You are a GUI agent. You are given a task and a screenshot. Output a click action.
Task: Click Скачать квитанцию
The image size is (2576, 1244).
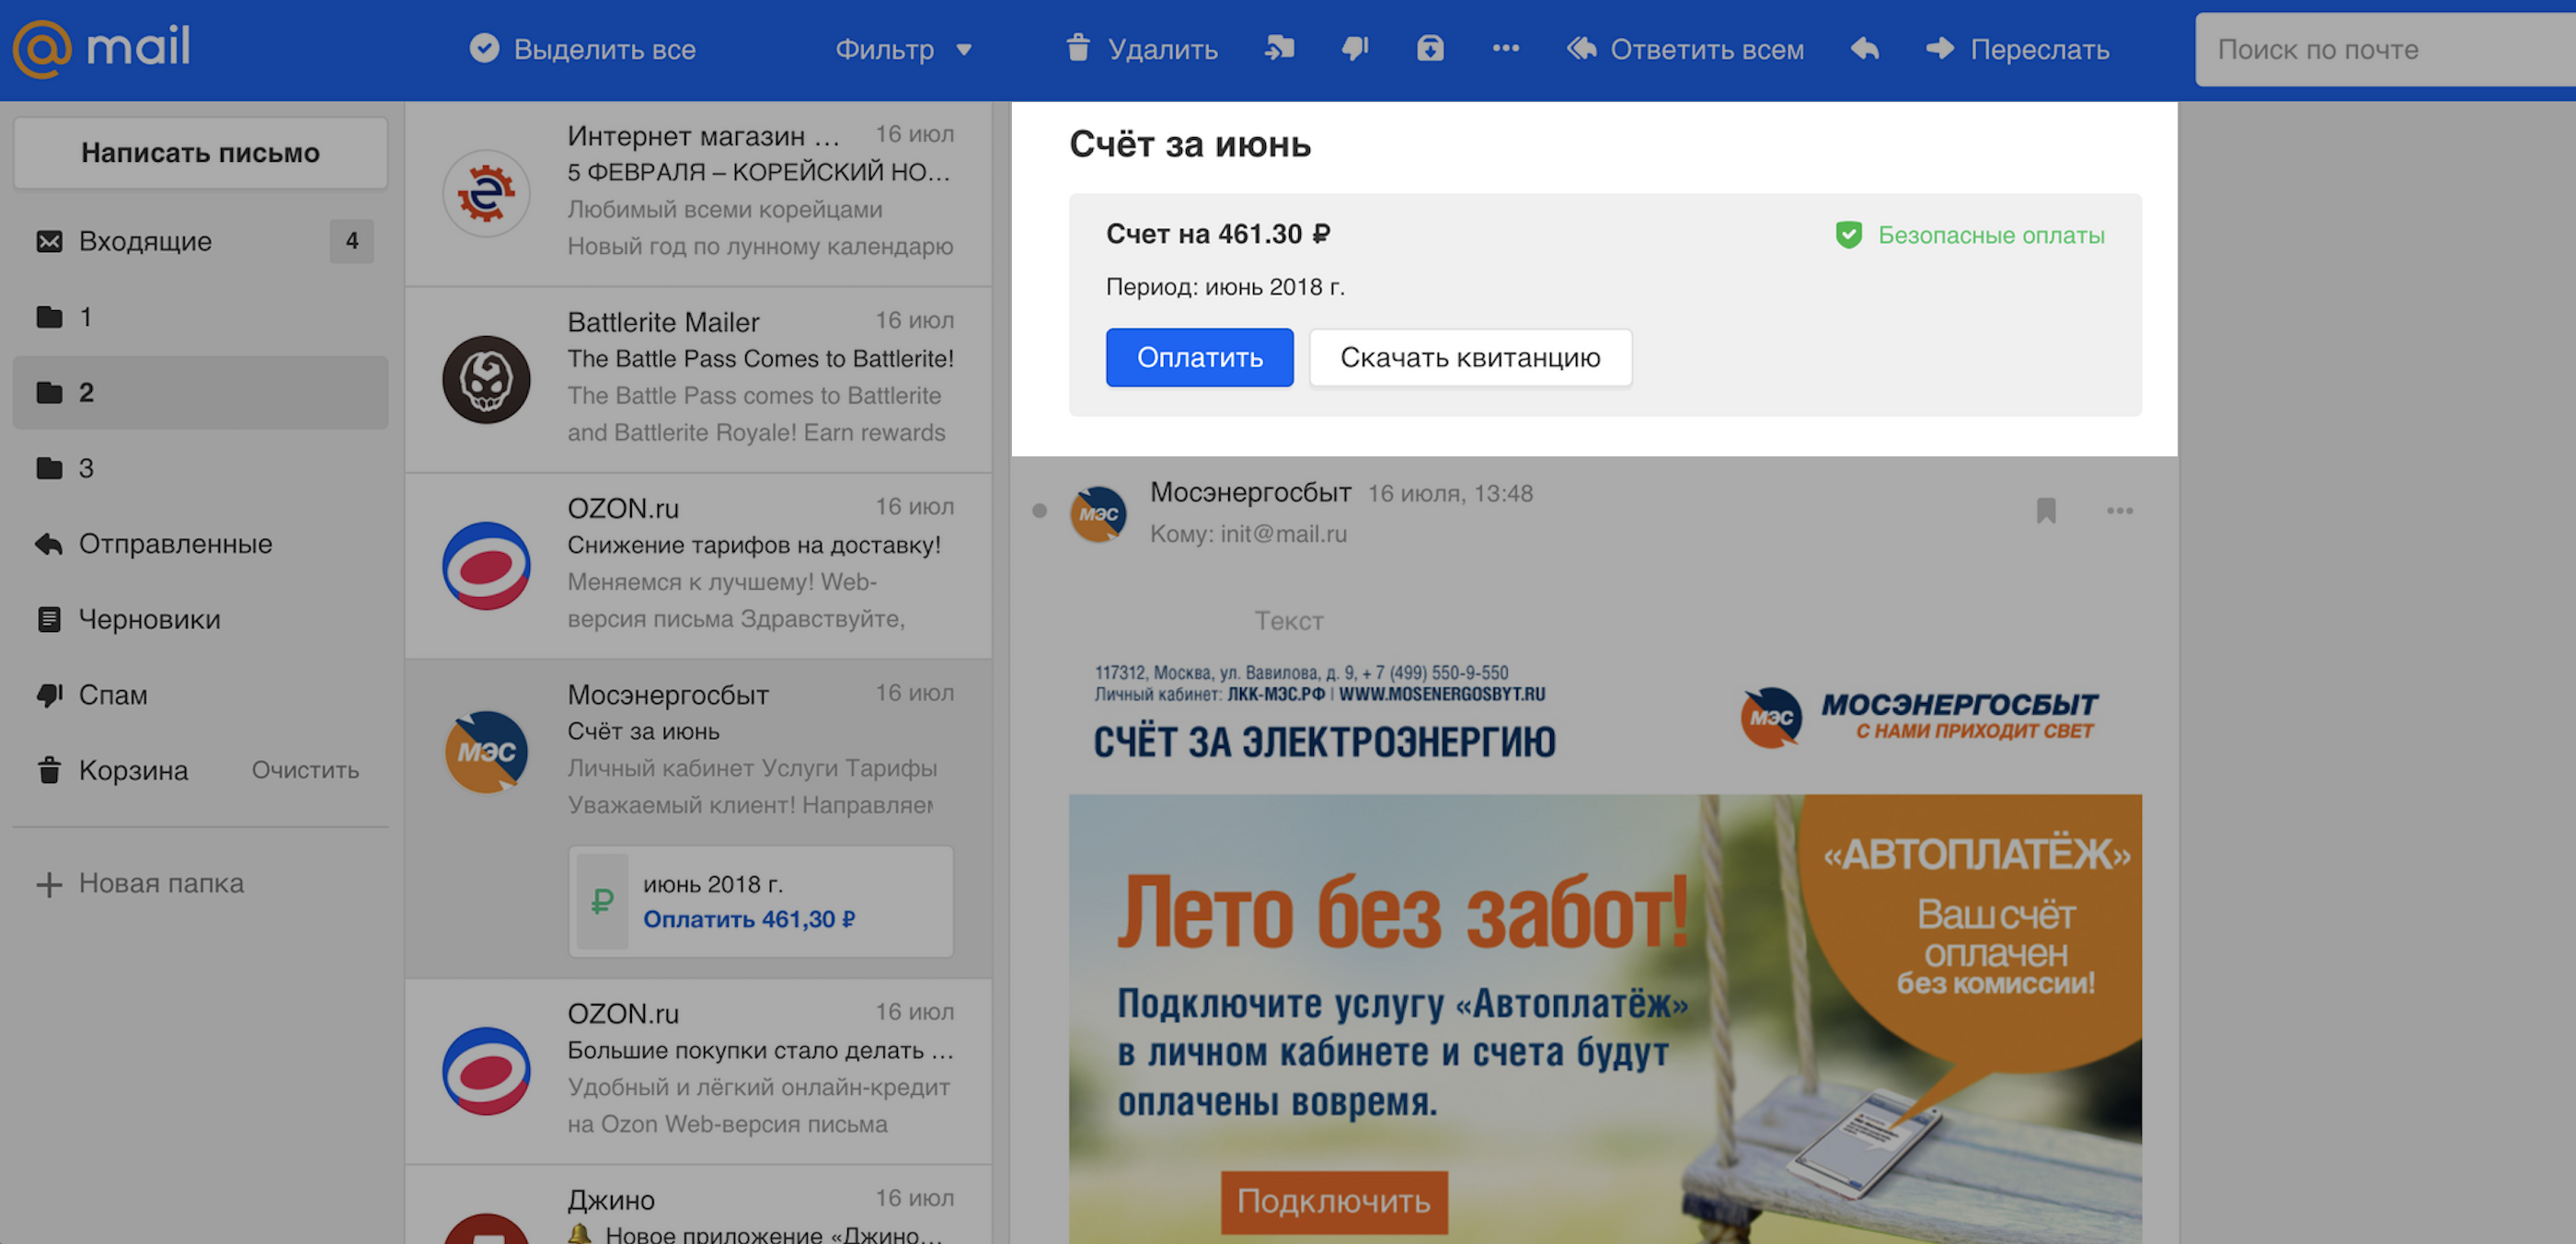1470,357
